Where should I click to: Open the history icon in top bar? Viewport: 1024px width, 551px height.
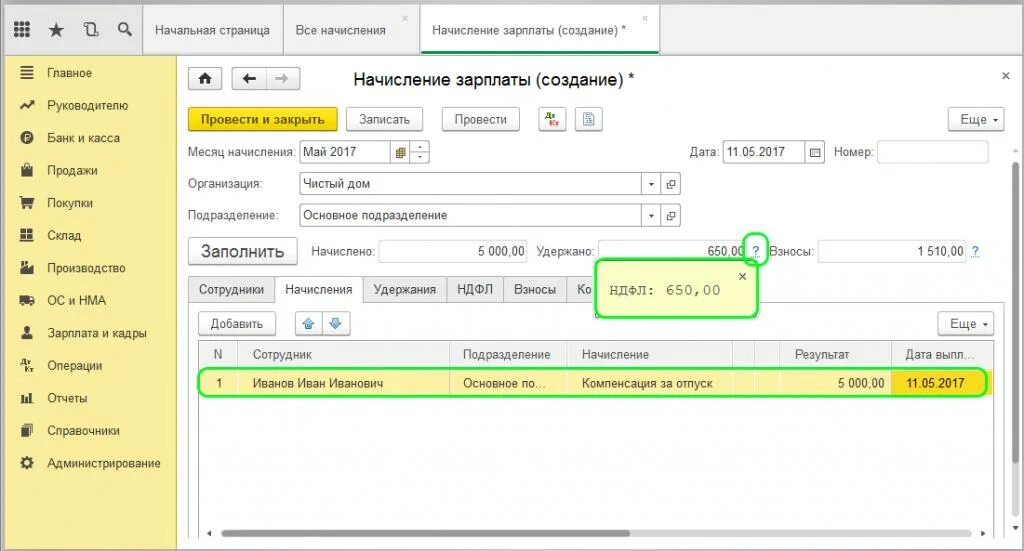tap(91, 29)
